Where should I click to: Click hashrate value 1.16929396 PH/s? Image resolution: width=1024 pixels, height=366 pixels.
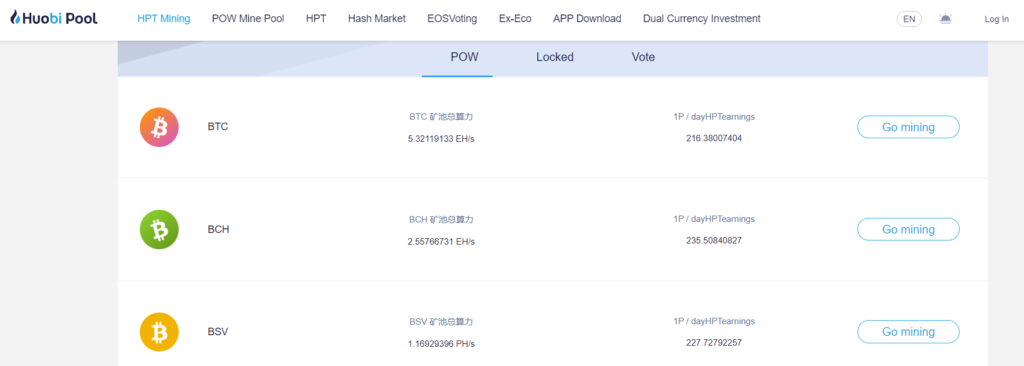coord(441,344)
